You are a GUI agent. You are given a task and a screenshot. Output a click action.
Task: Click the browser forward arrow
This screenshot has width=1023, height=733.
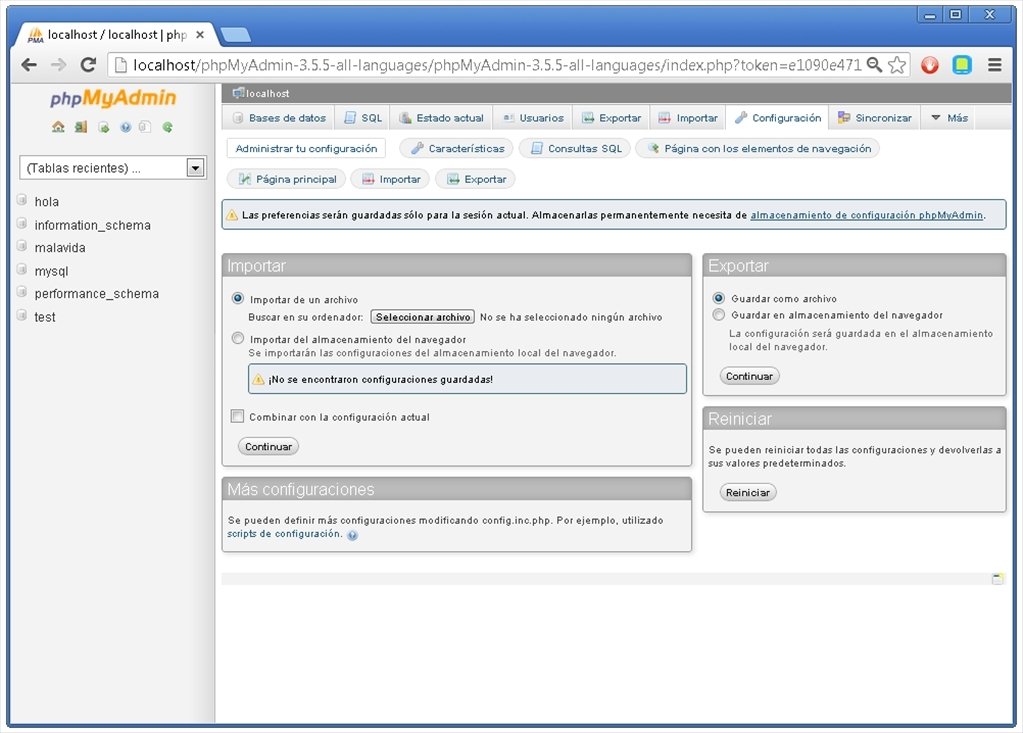click(59, 65)
